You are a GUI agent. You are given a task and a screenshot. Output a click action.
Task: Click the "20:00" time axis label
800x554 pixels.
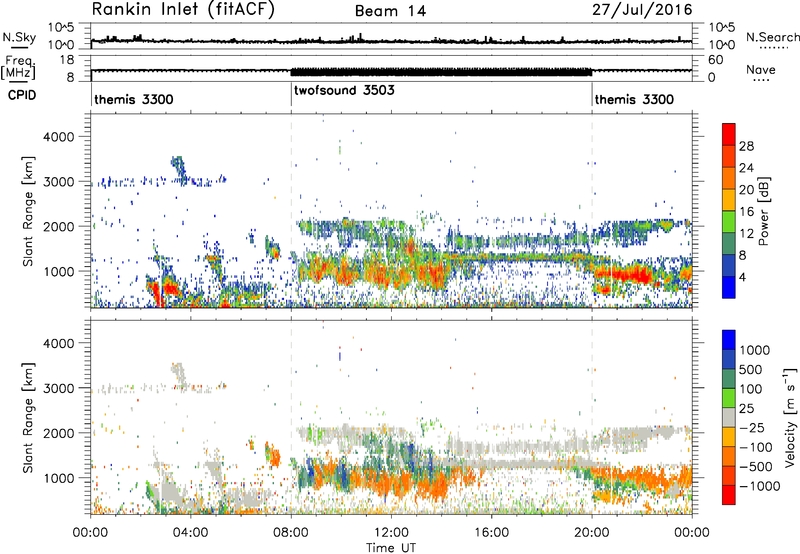[592, 533]
